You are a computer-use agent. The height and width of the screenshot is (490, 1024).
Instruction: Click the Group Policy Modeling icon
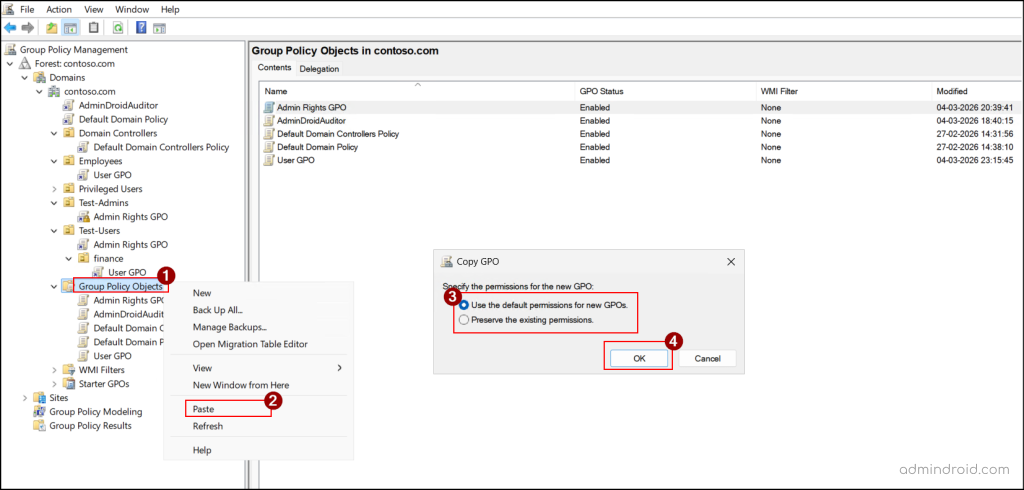click(40, 412)
